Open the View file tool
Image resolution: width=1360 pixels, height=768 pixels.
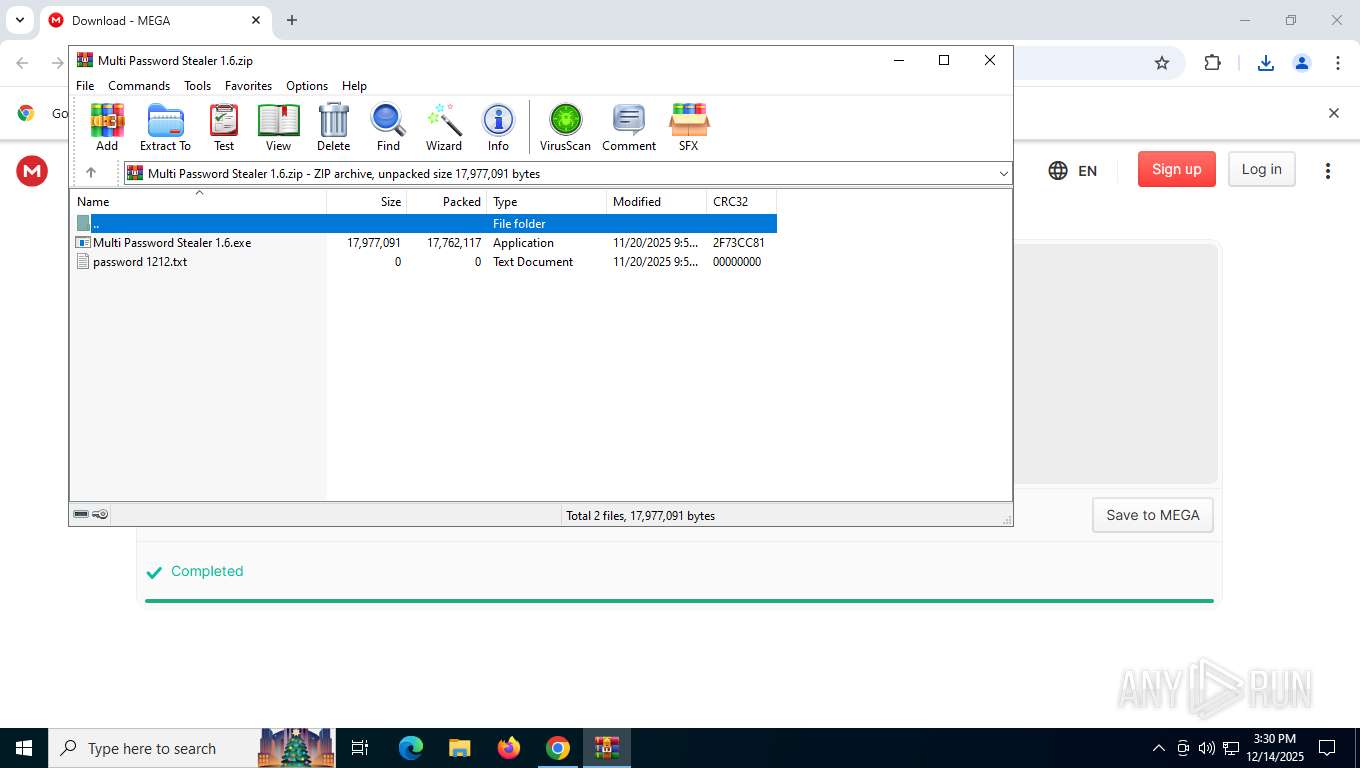[278, 127]
